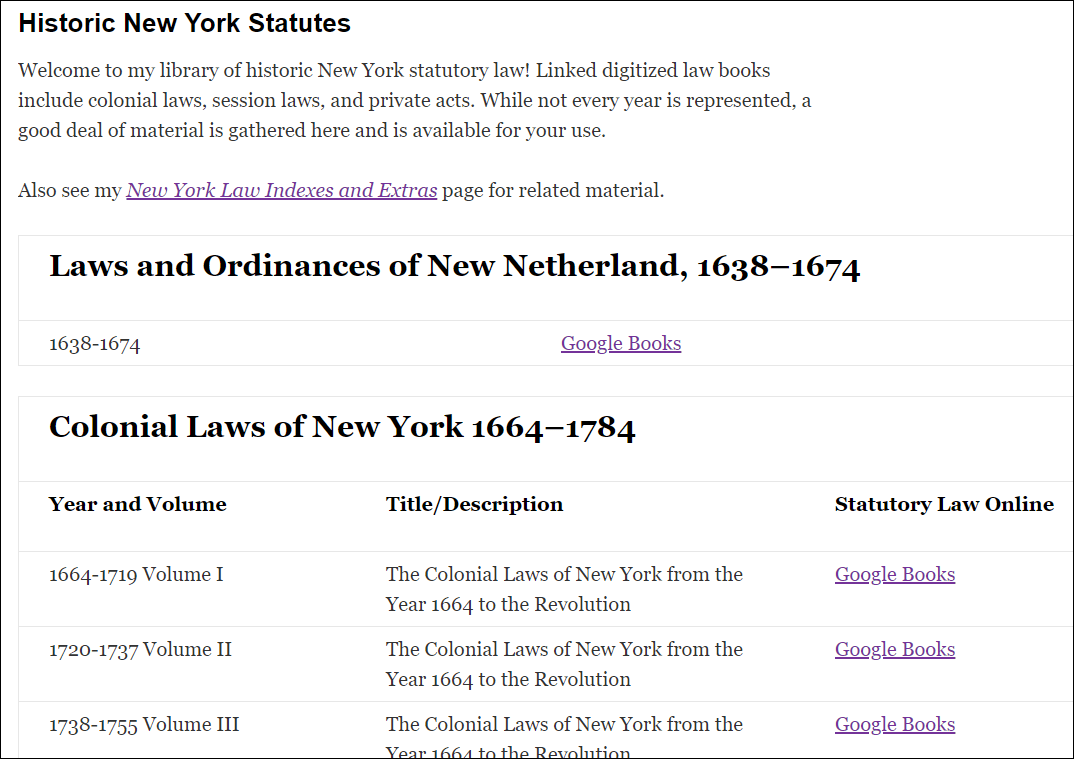Select the Also see my introductory text
Image resolution: width=1074 pixels, height=759 pixels.
70,190
